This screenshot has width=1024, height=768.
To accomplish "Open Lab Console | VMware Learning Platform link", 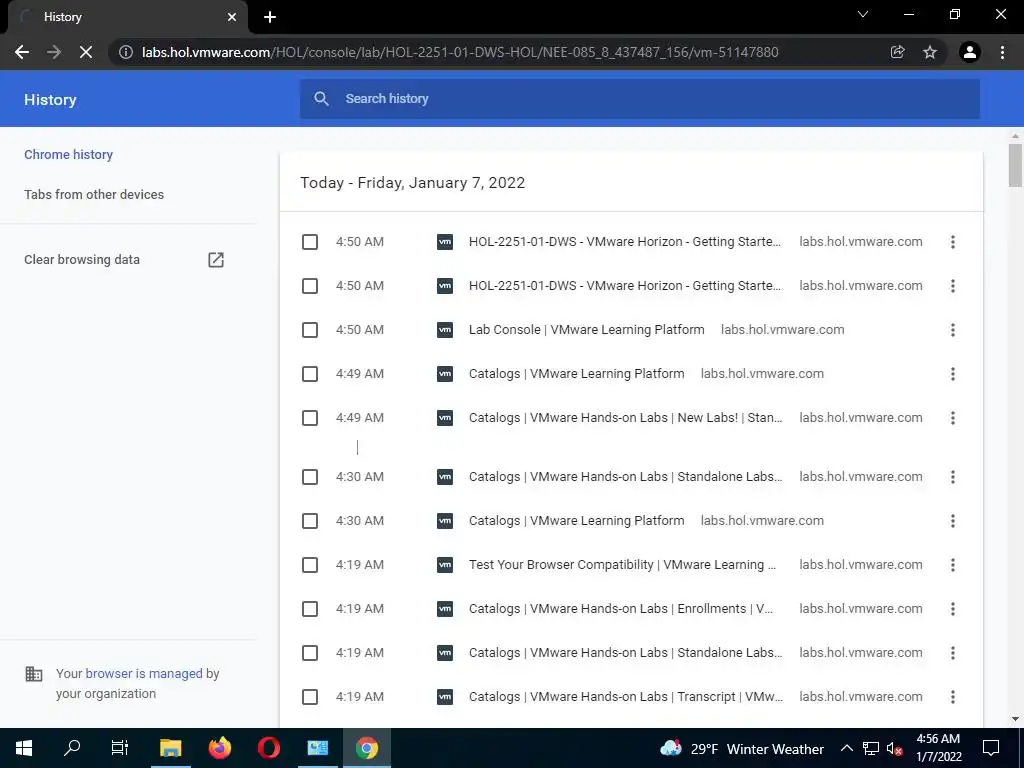I will click(x=586, y=330).
